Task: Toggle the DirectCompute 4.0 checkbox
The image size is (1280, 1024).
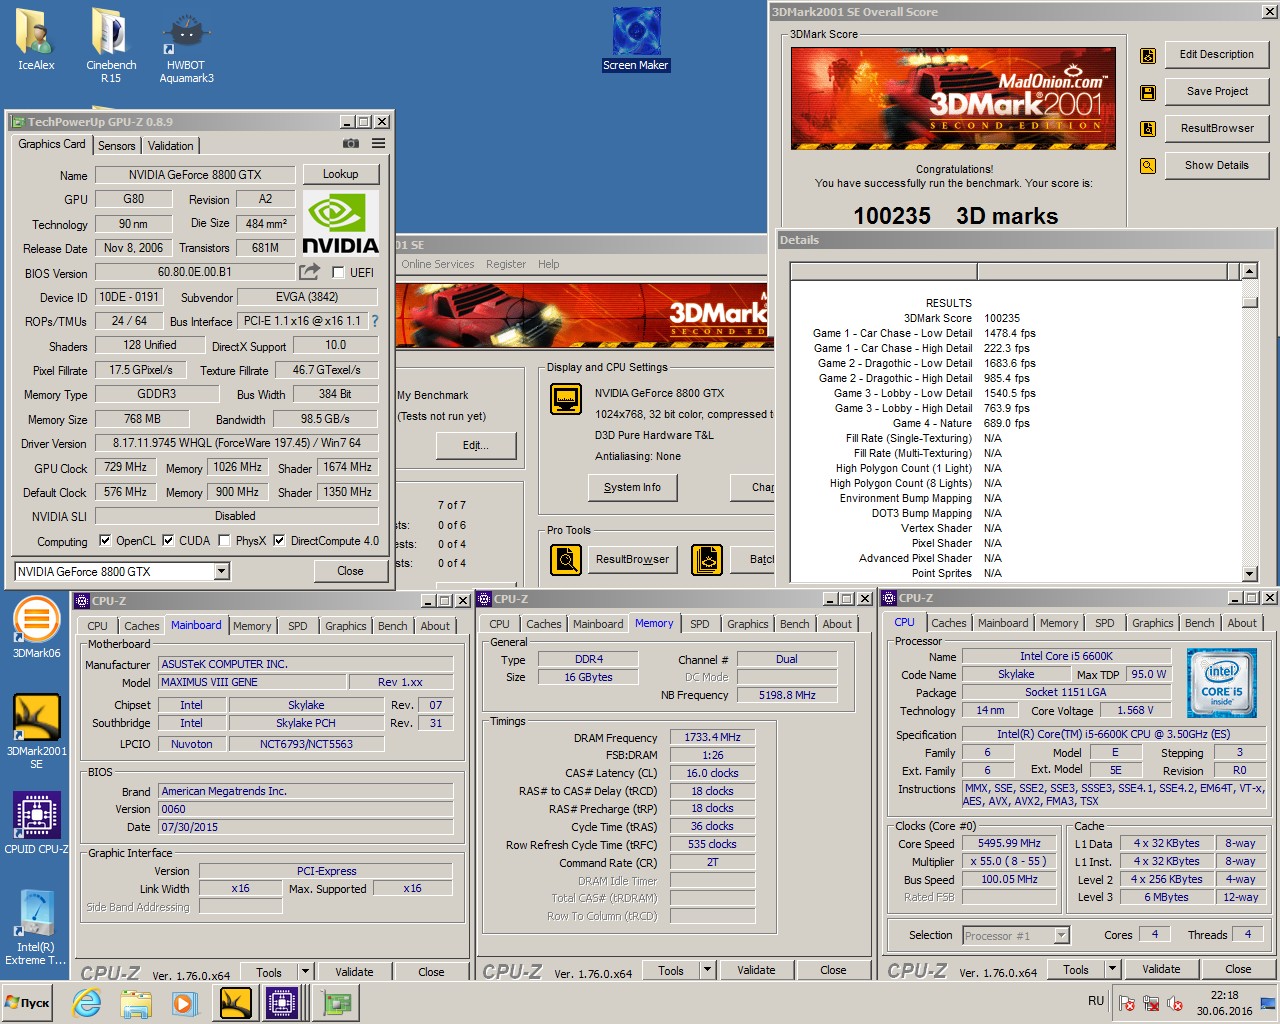Action: [x=279, y=541]
